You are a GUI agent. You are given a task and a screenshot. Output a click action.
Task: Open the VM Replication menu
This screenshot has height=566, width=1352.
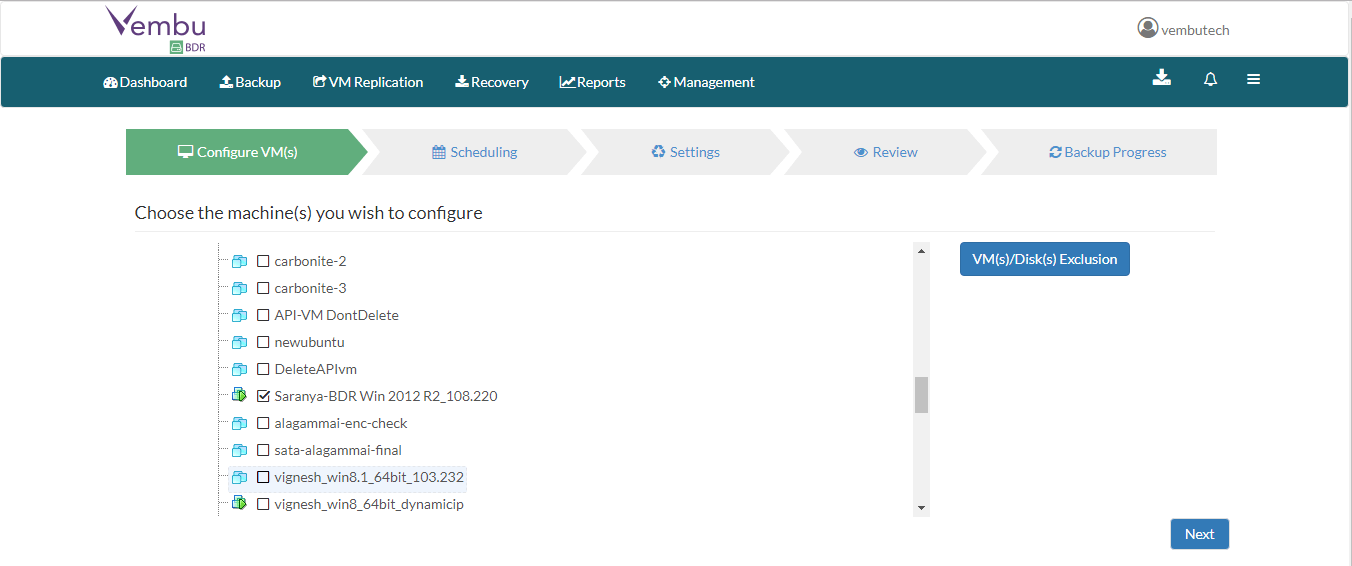(x=368, y=82)
